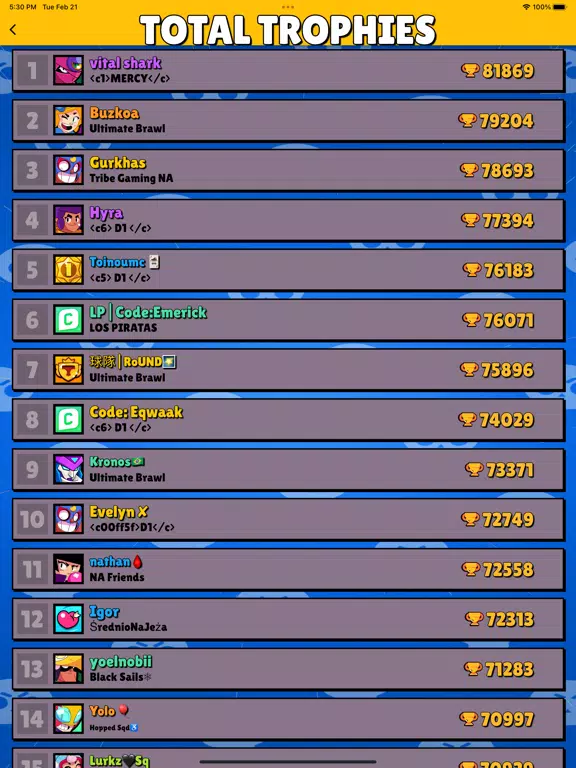
Task: Select Buzkoa's brawler avatar icon
Action: click(x=68, y=120)
